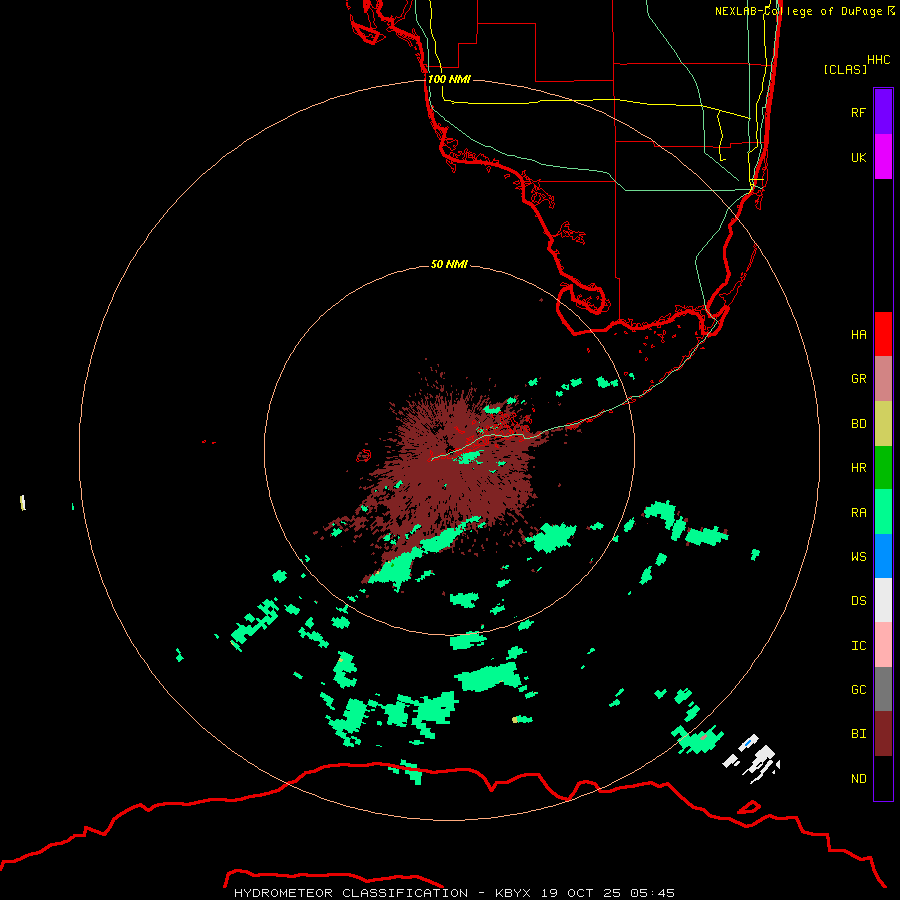Click the KBYX station identifier
The height and width of the screenshot is (900, 900).
pyautogui.click(x=513, y=893)
